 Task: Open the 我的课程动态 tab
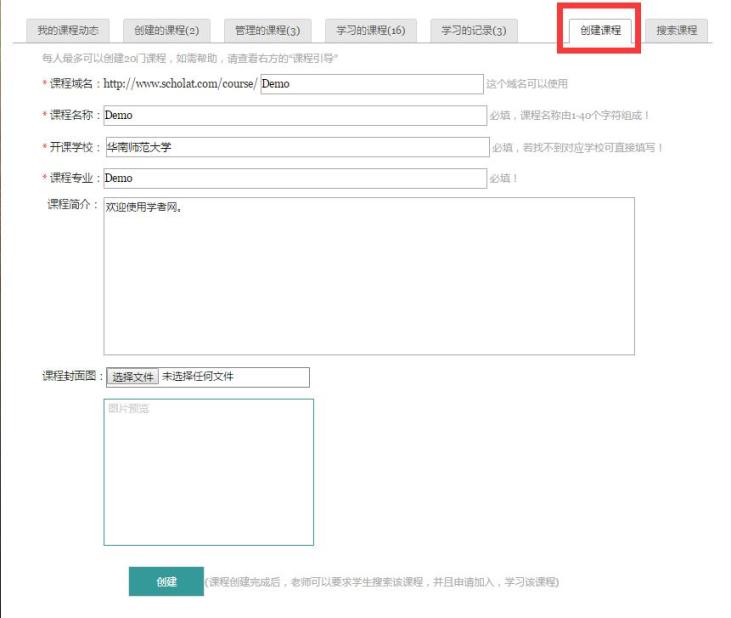click(67, 31)
